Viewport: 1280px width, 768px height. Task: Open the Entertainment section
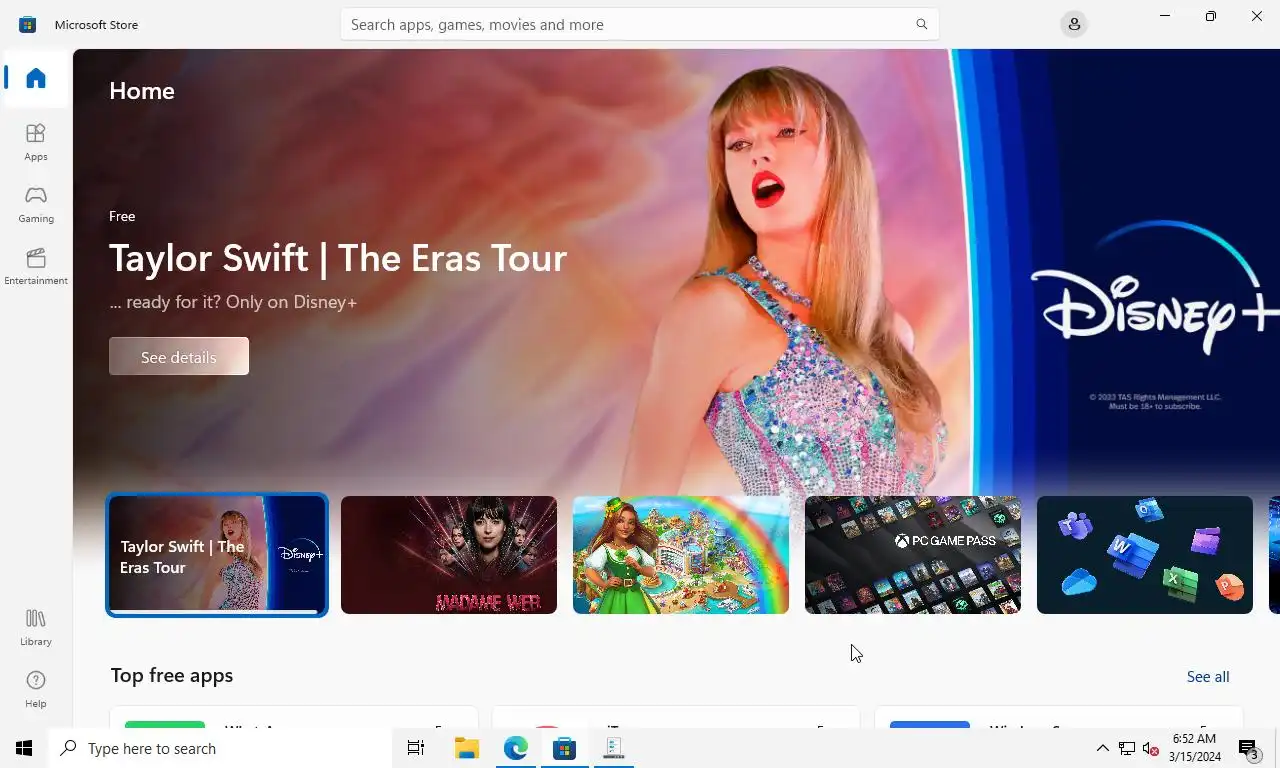click(36, 266)
